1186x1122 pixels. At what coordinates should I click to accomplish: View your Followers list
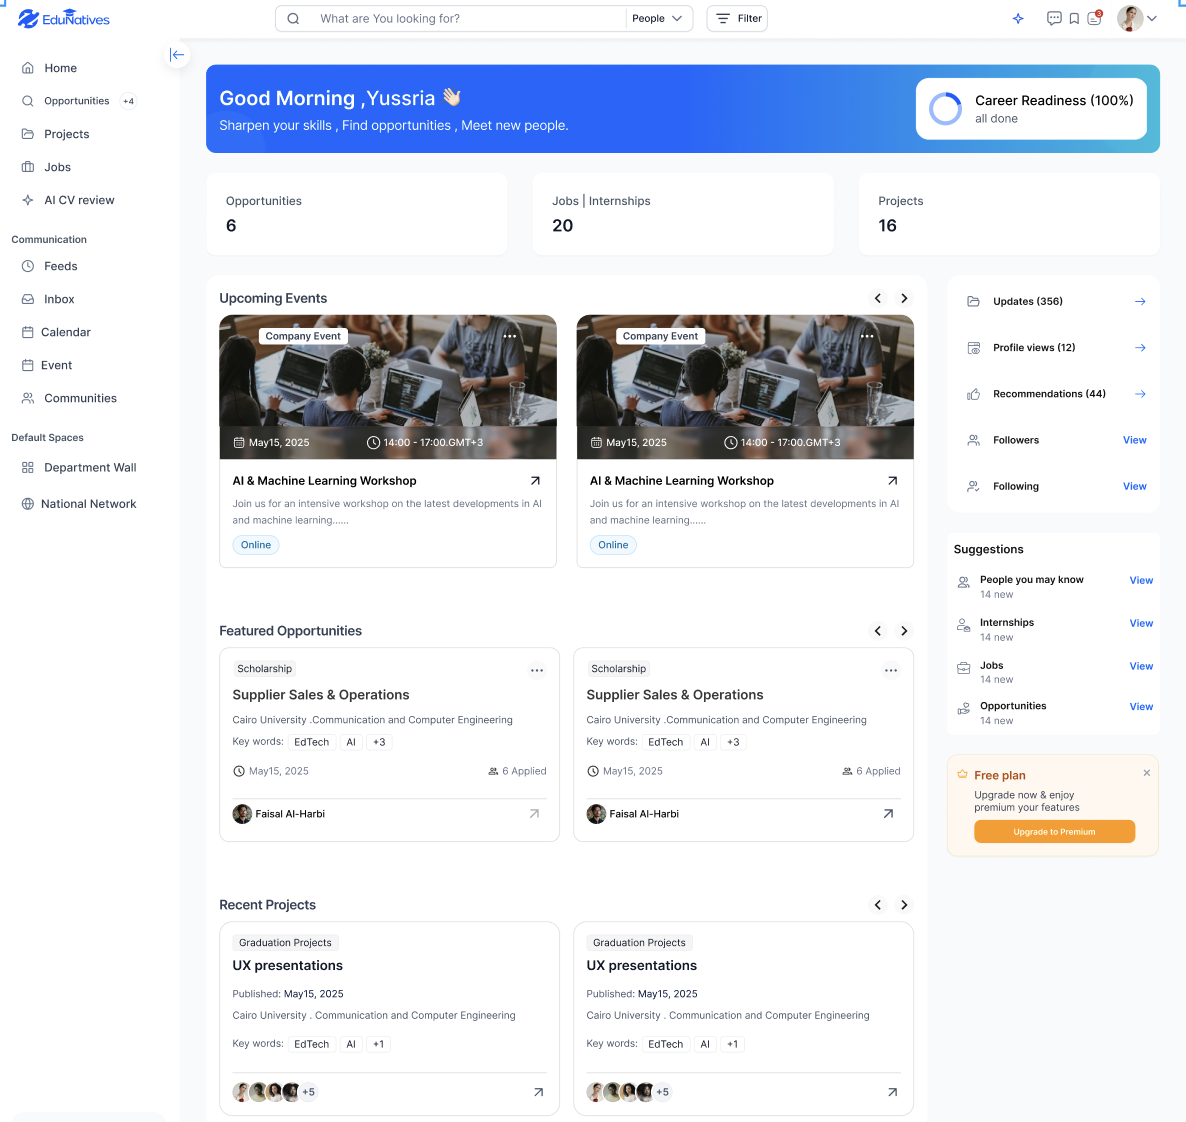coord(1134,440)
